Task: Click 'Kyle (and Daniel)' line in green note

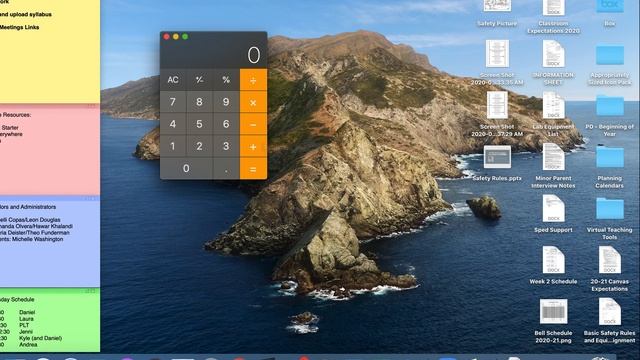Action: (x=40, y=338)
